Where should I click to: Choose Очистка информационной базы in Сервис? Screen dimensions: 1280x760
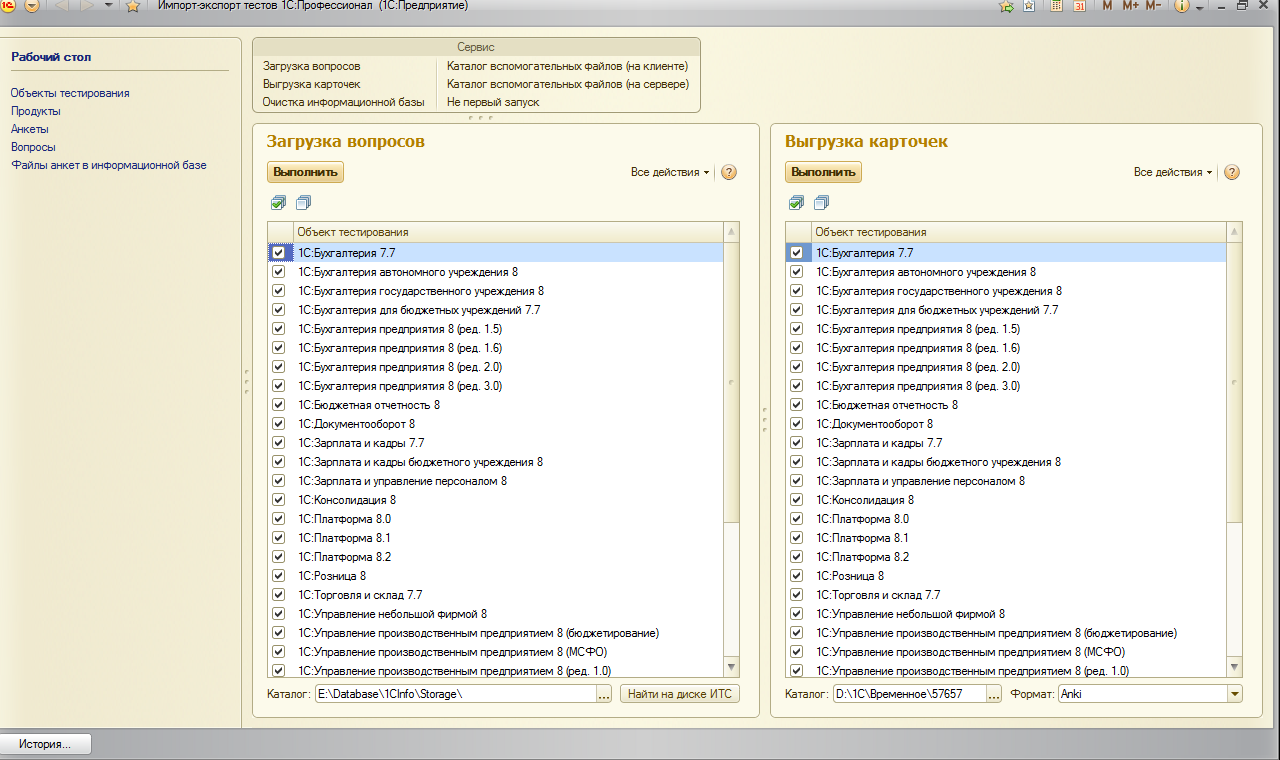pyautogui.click(x=343, y=102)
